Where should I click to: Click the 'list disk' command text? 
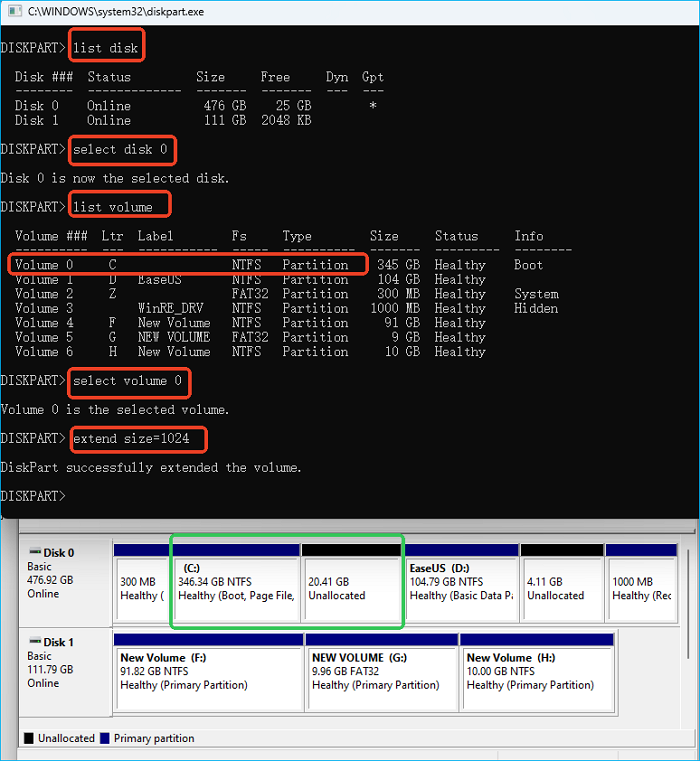105,48
